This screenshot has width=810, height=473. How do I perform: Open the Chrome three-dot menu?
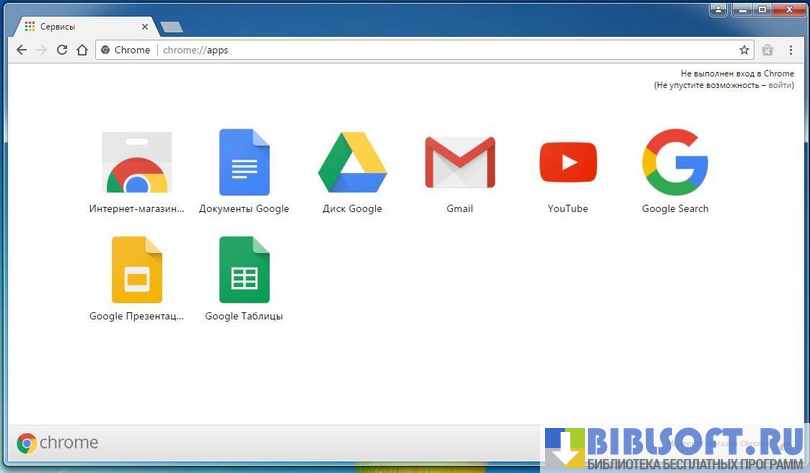(791, 50)
